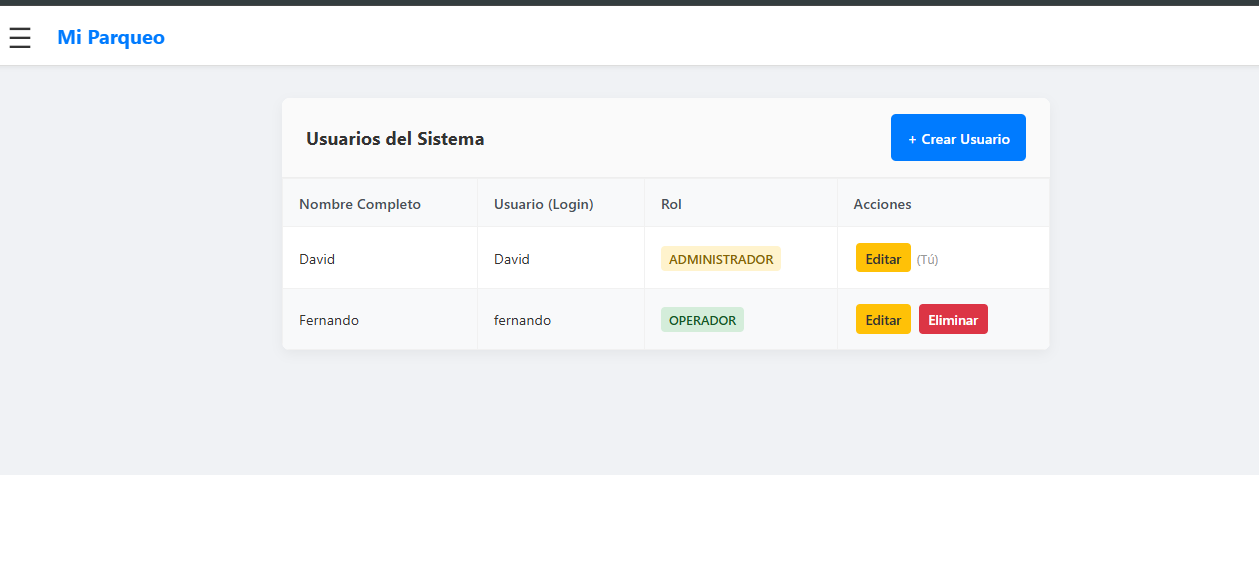Click the lowercase fernando login cell
The width and height of the screenshot is (1259, 567).
click(522, 320)
